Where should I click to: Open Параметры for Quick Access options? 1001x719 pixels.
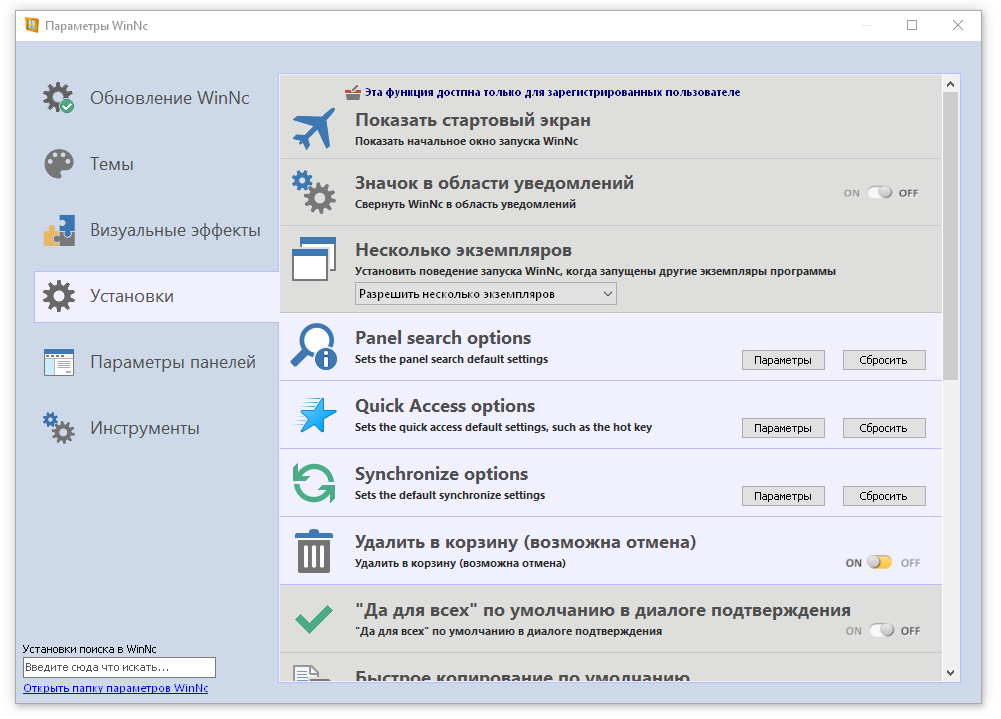783,428
